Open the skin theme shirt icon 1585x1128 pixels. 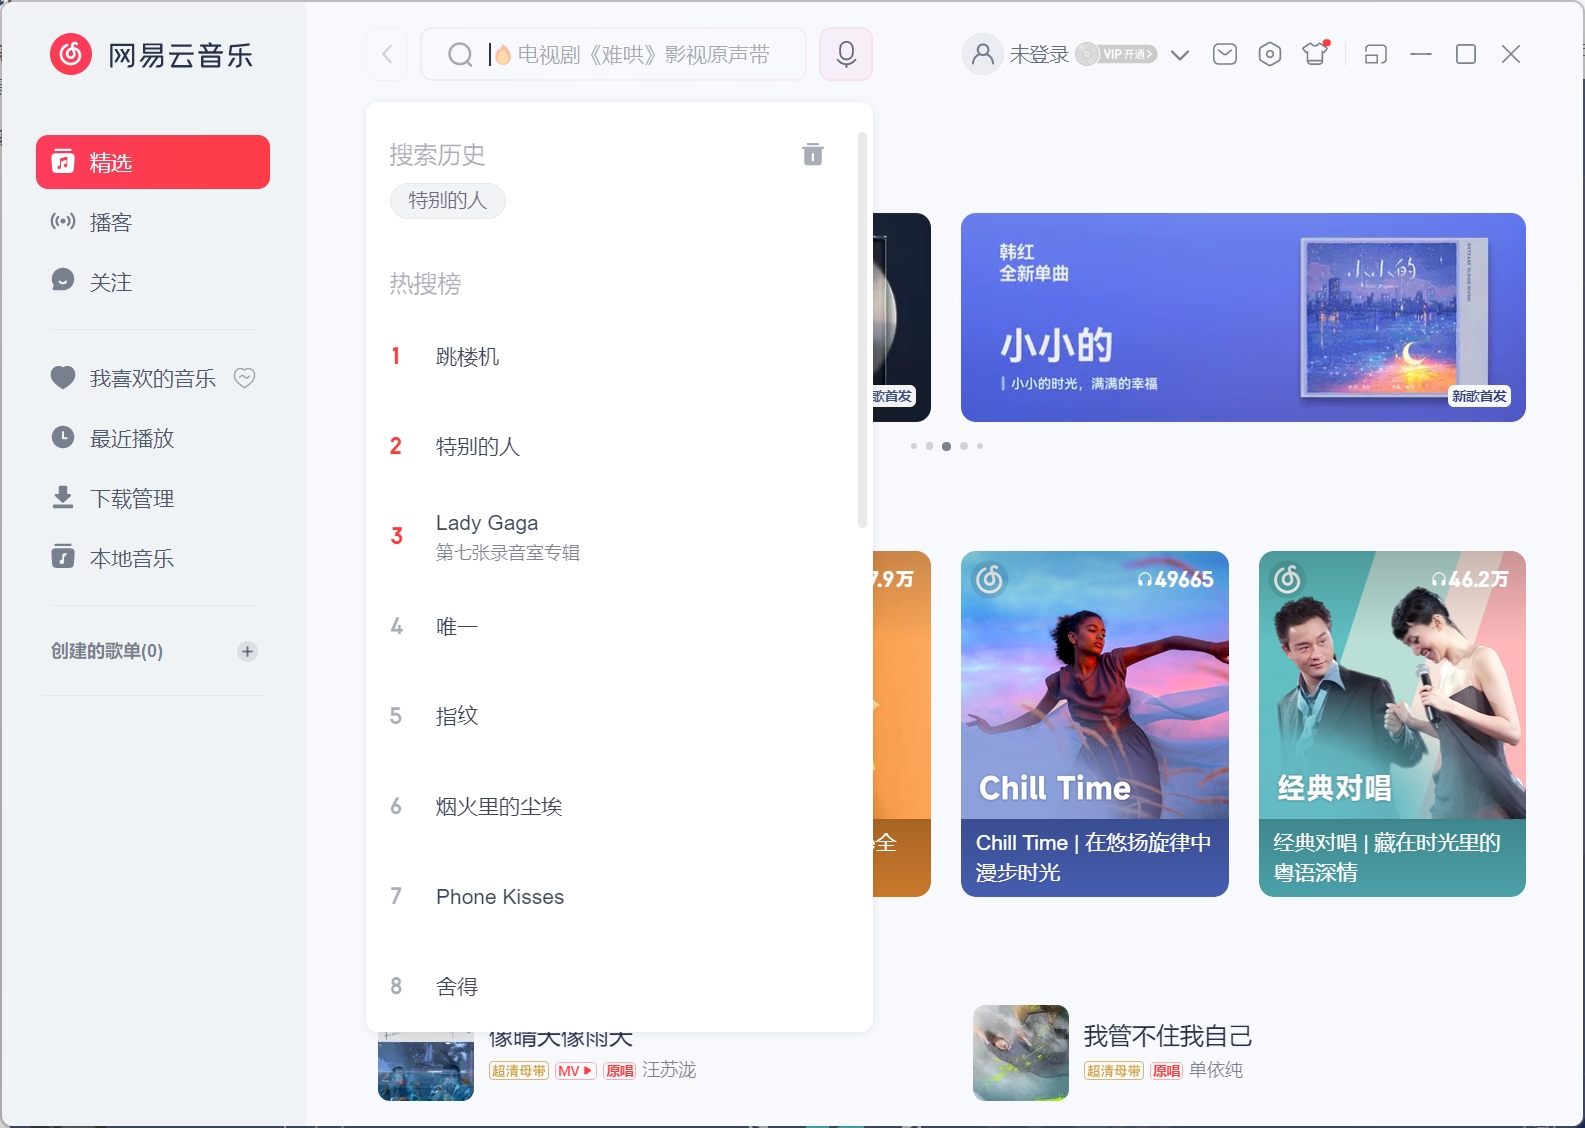(1315, 53)
